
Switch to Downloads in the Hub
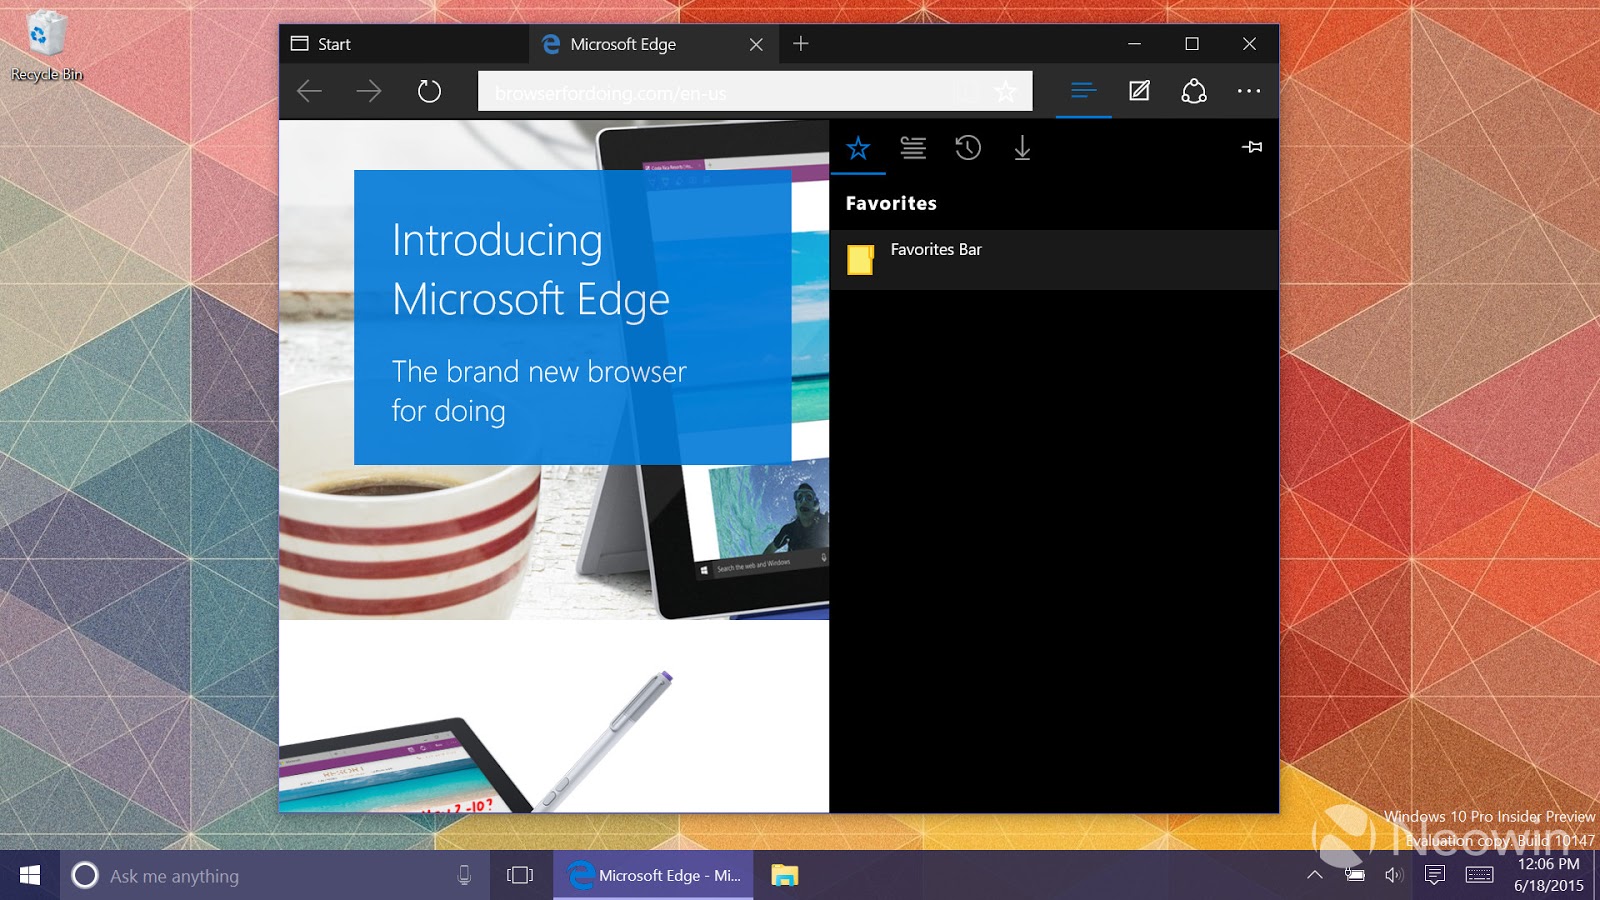click(1022, 148)
